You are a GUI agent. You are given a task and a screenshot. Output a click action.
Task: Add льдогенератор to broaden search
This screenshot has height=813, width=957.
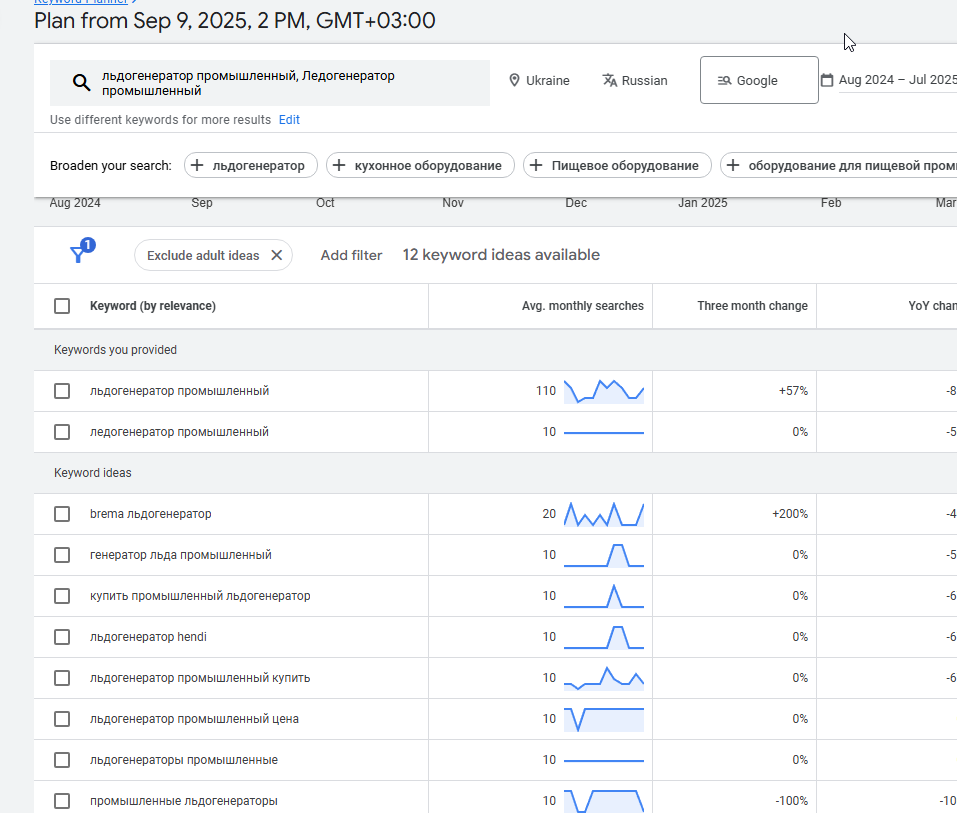(x=250, y=165)
